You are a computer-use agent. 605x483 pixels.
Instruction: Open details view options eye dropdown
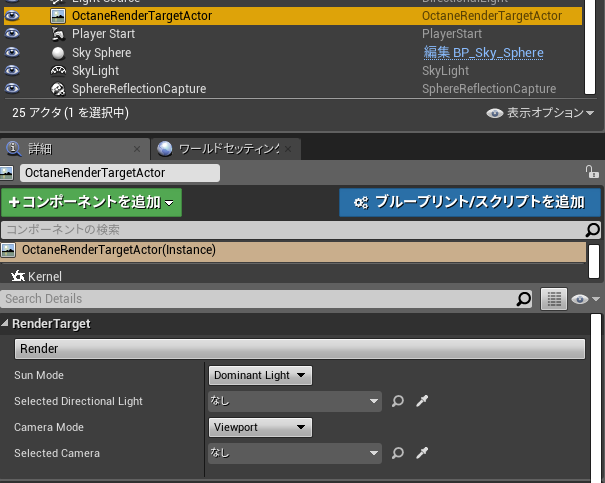[586, 299]
